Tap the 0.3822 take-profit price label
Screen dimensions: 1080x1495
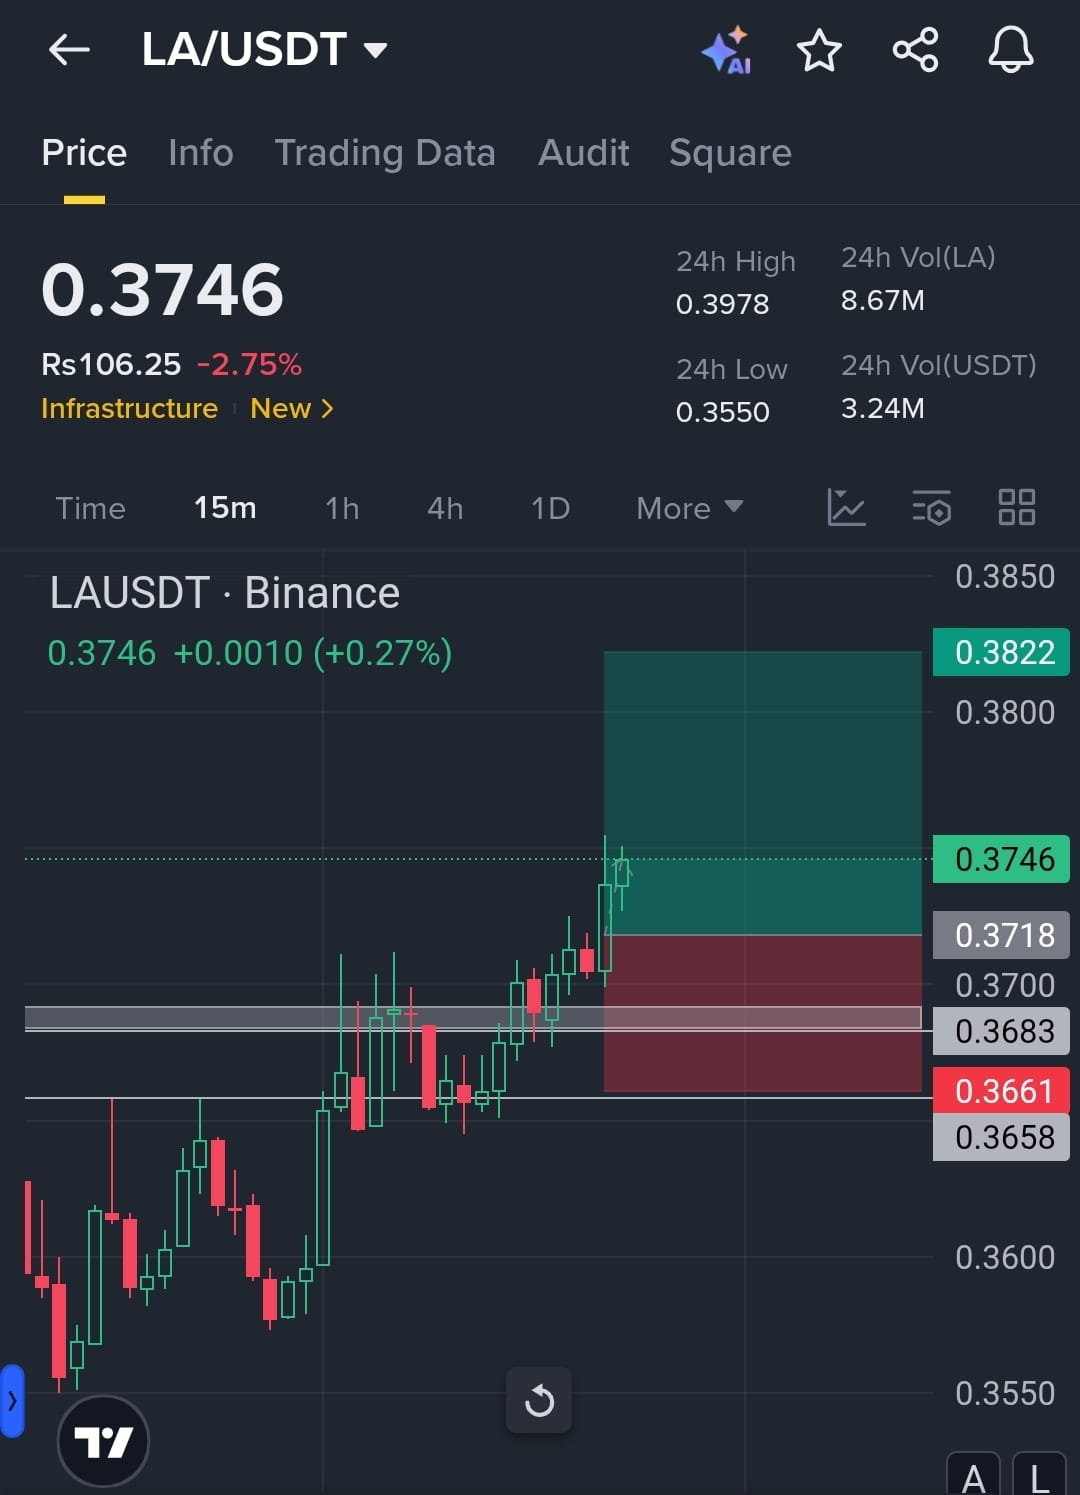coord(1001,652)
